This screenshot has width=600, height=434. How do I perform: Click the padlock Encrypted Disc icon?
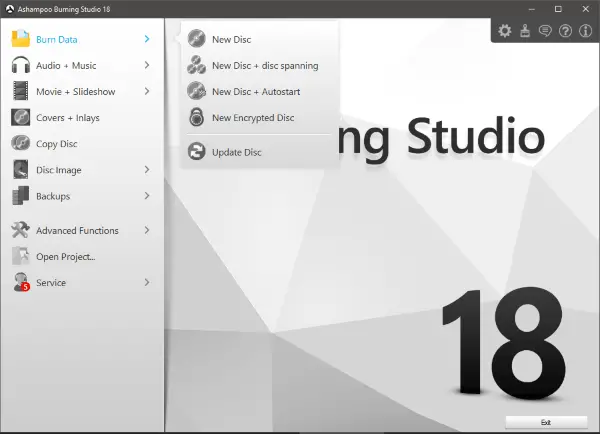[x=197, y=117]
